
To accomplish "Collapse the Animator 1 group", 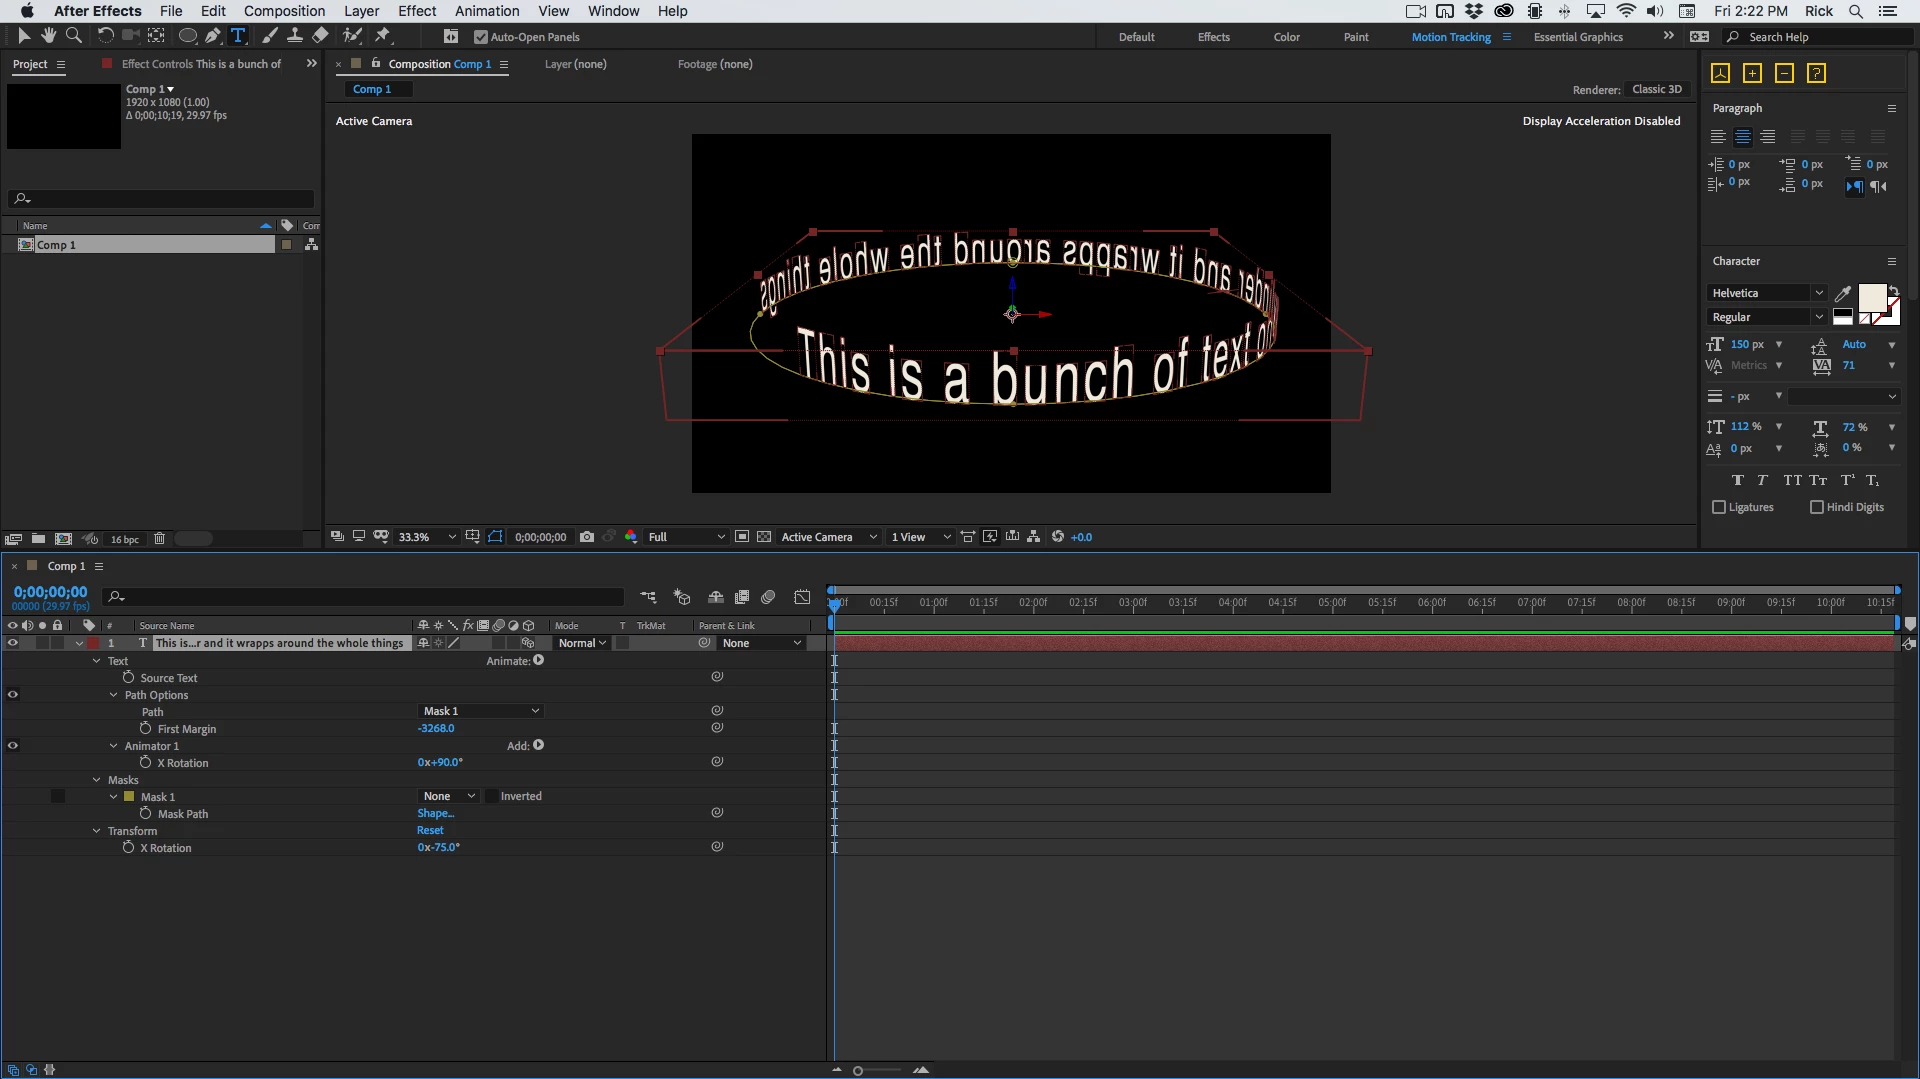I will coord(114,746).
